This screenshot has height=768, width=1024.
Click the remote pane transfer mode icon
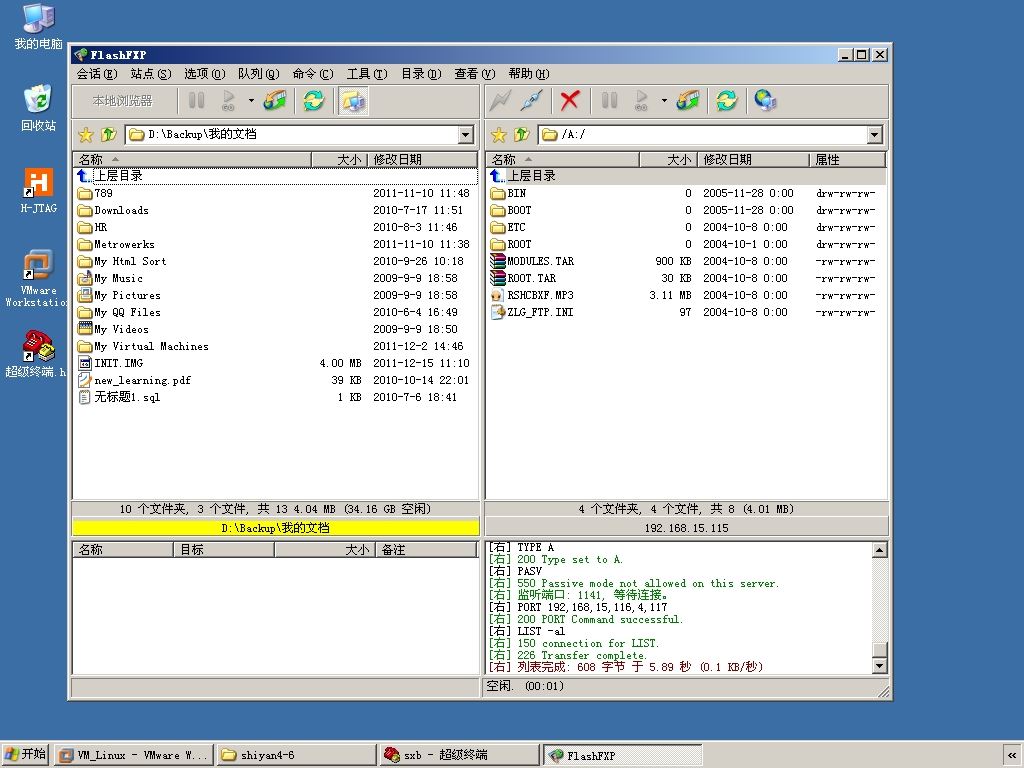[x=688, y=101]
